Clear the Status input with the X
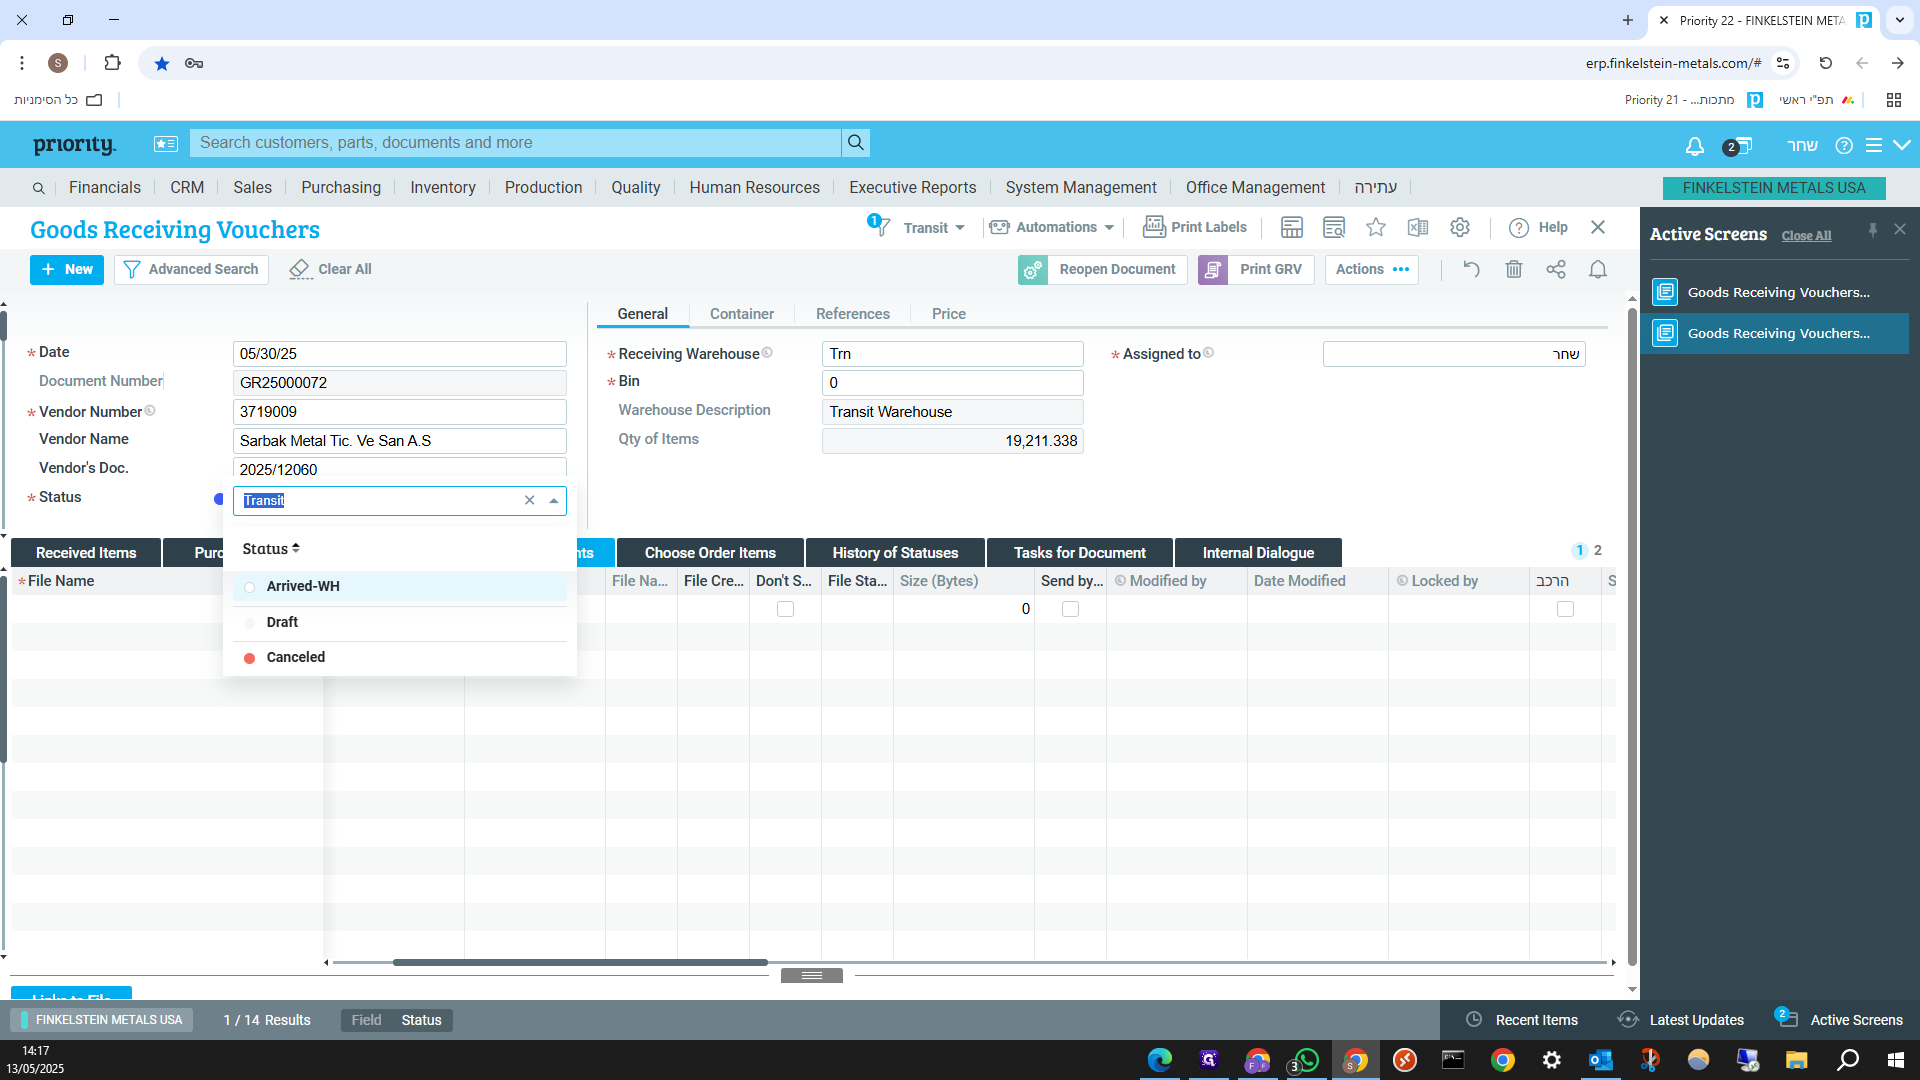Image resolution: width=1920 pixels, height=1080 pixels. tap(529, 500)
